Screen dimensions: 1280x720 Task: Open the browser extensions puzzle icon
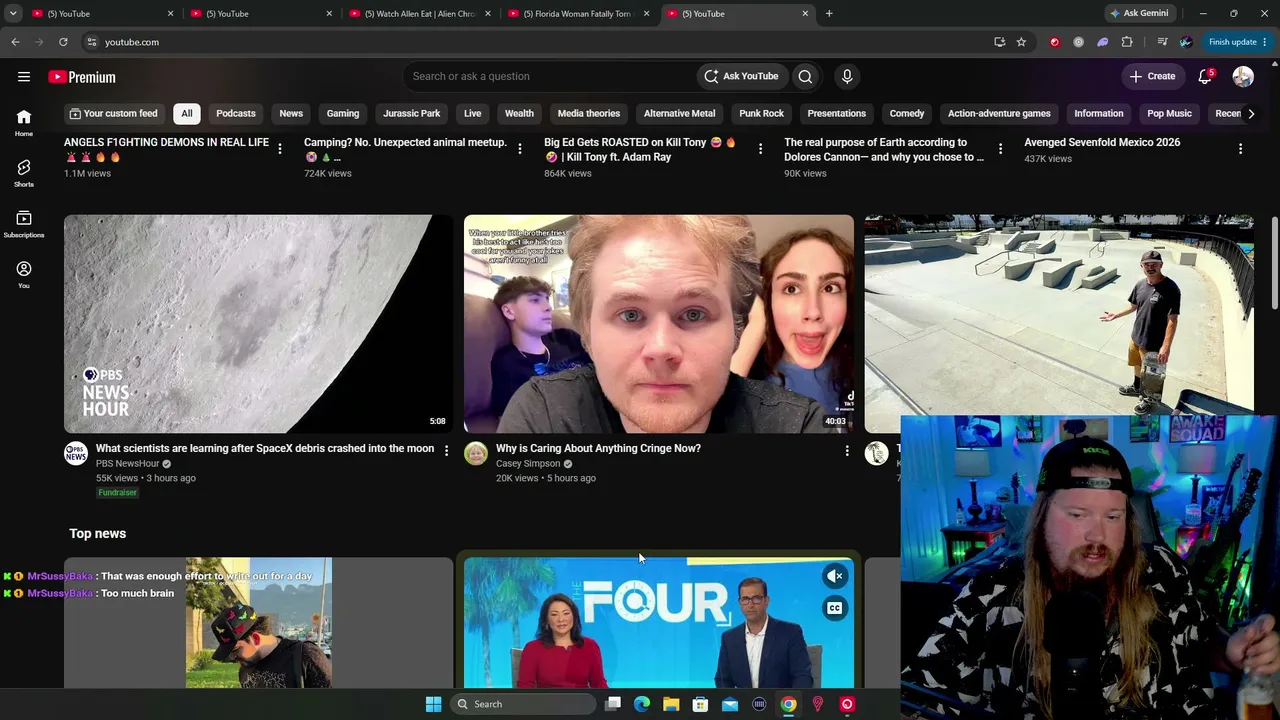pyautogui.click(x=1127, y=42)
